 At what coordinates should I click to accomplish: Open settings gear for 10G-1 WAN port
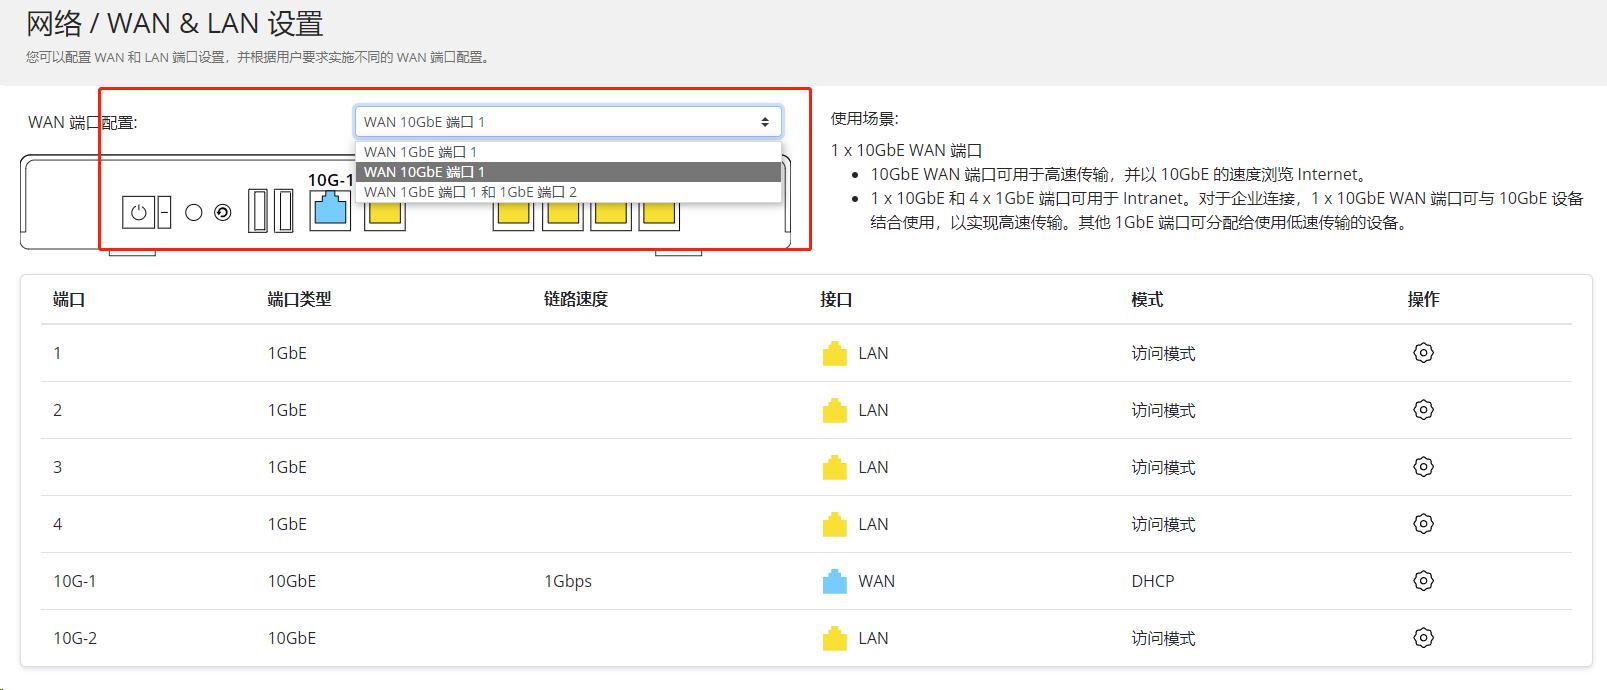[1423, 581]
